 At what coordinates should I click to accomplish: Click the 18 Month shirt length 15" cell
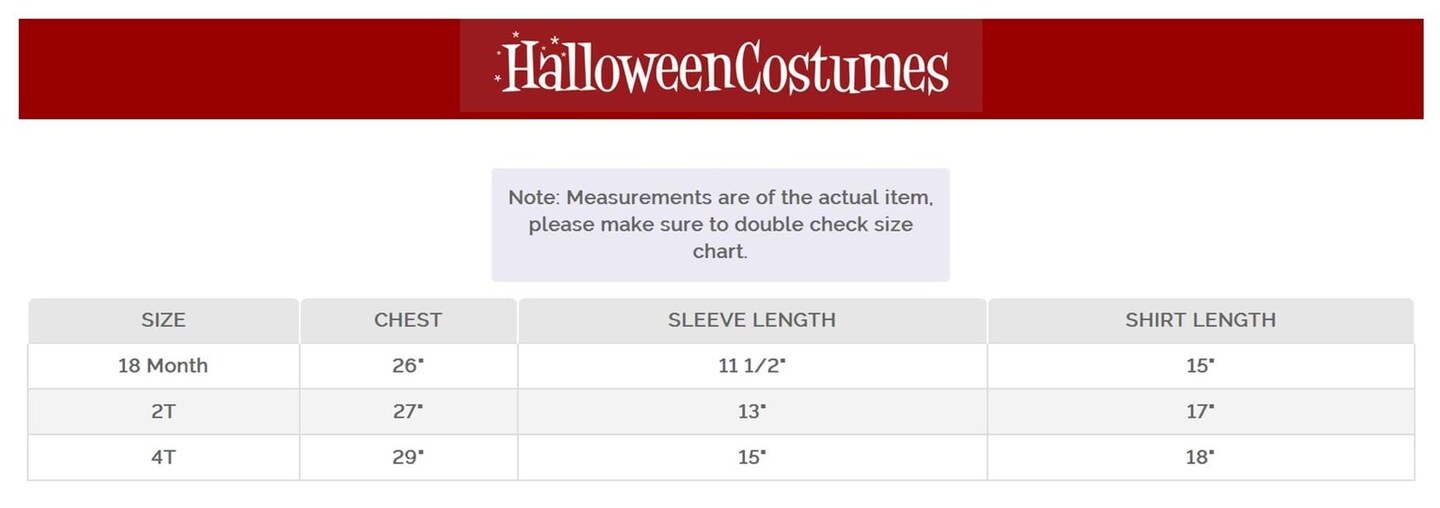pos(1200,366)
